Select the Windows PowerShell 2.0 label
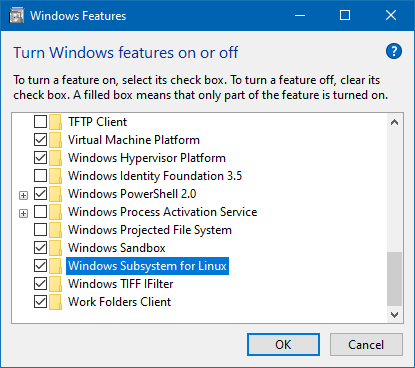Viewport: 415px width, 368px height. tap(132, 194)
